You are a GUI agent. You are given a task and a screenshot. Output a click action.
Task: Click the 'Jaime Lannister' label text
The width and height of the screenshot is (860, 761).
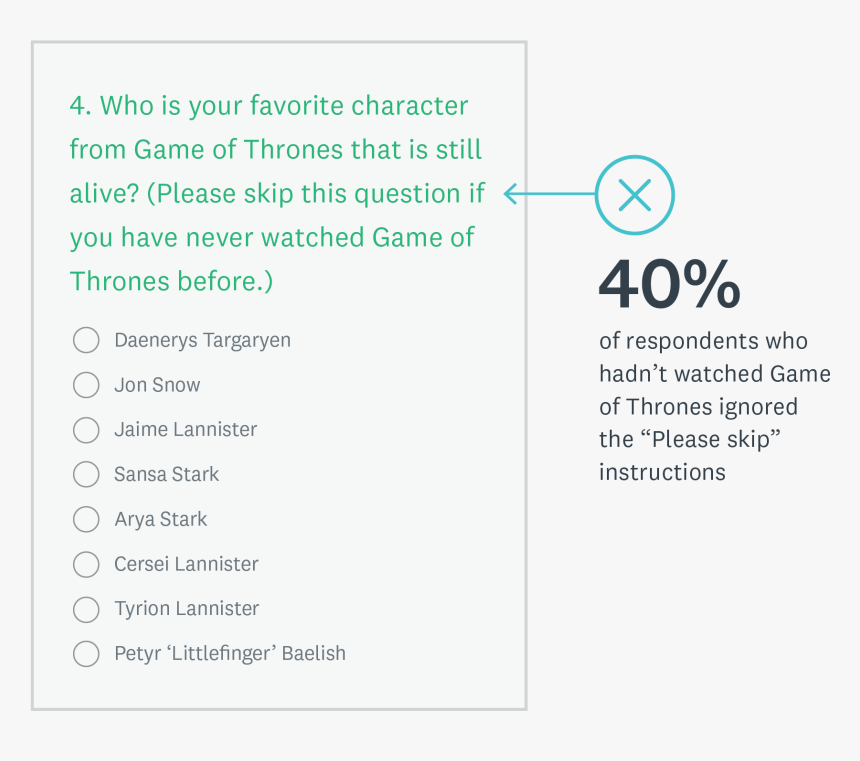185,430
